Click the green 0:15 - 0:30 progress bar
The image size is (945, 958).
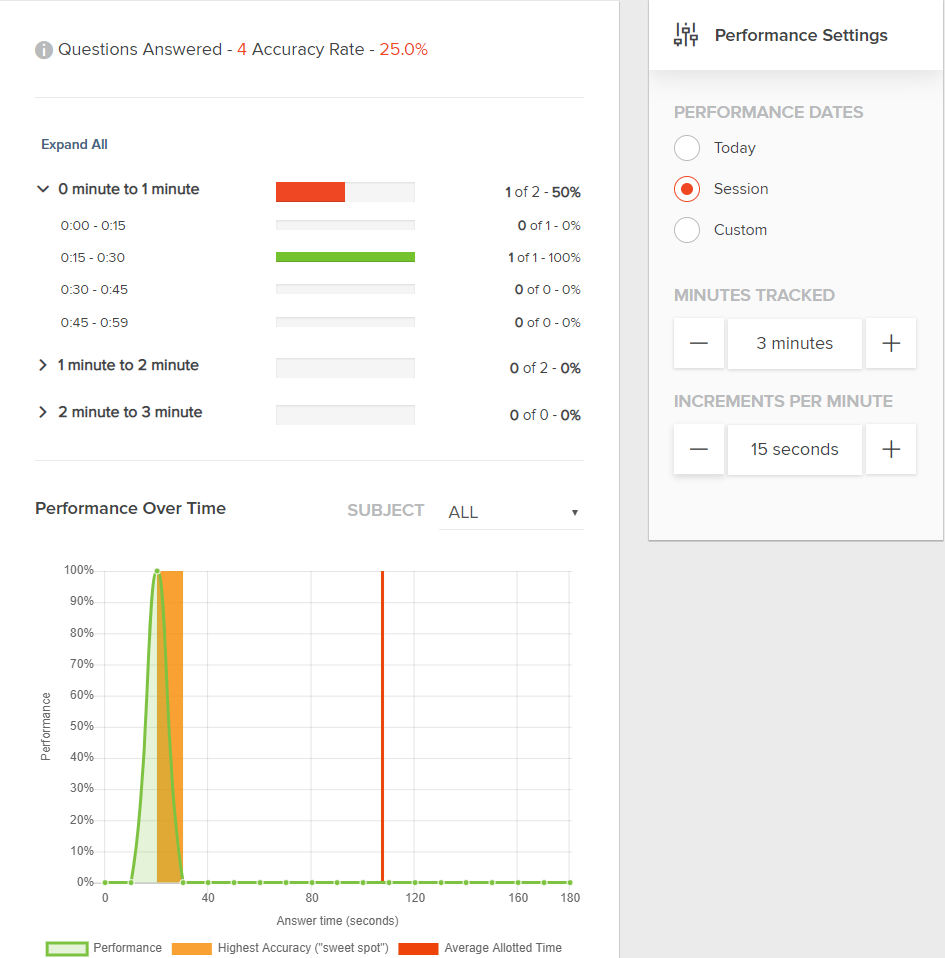[345, 257]
